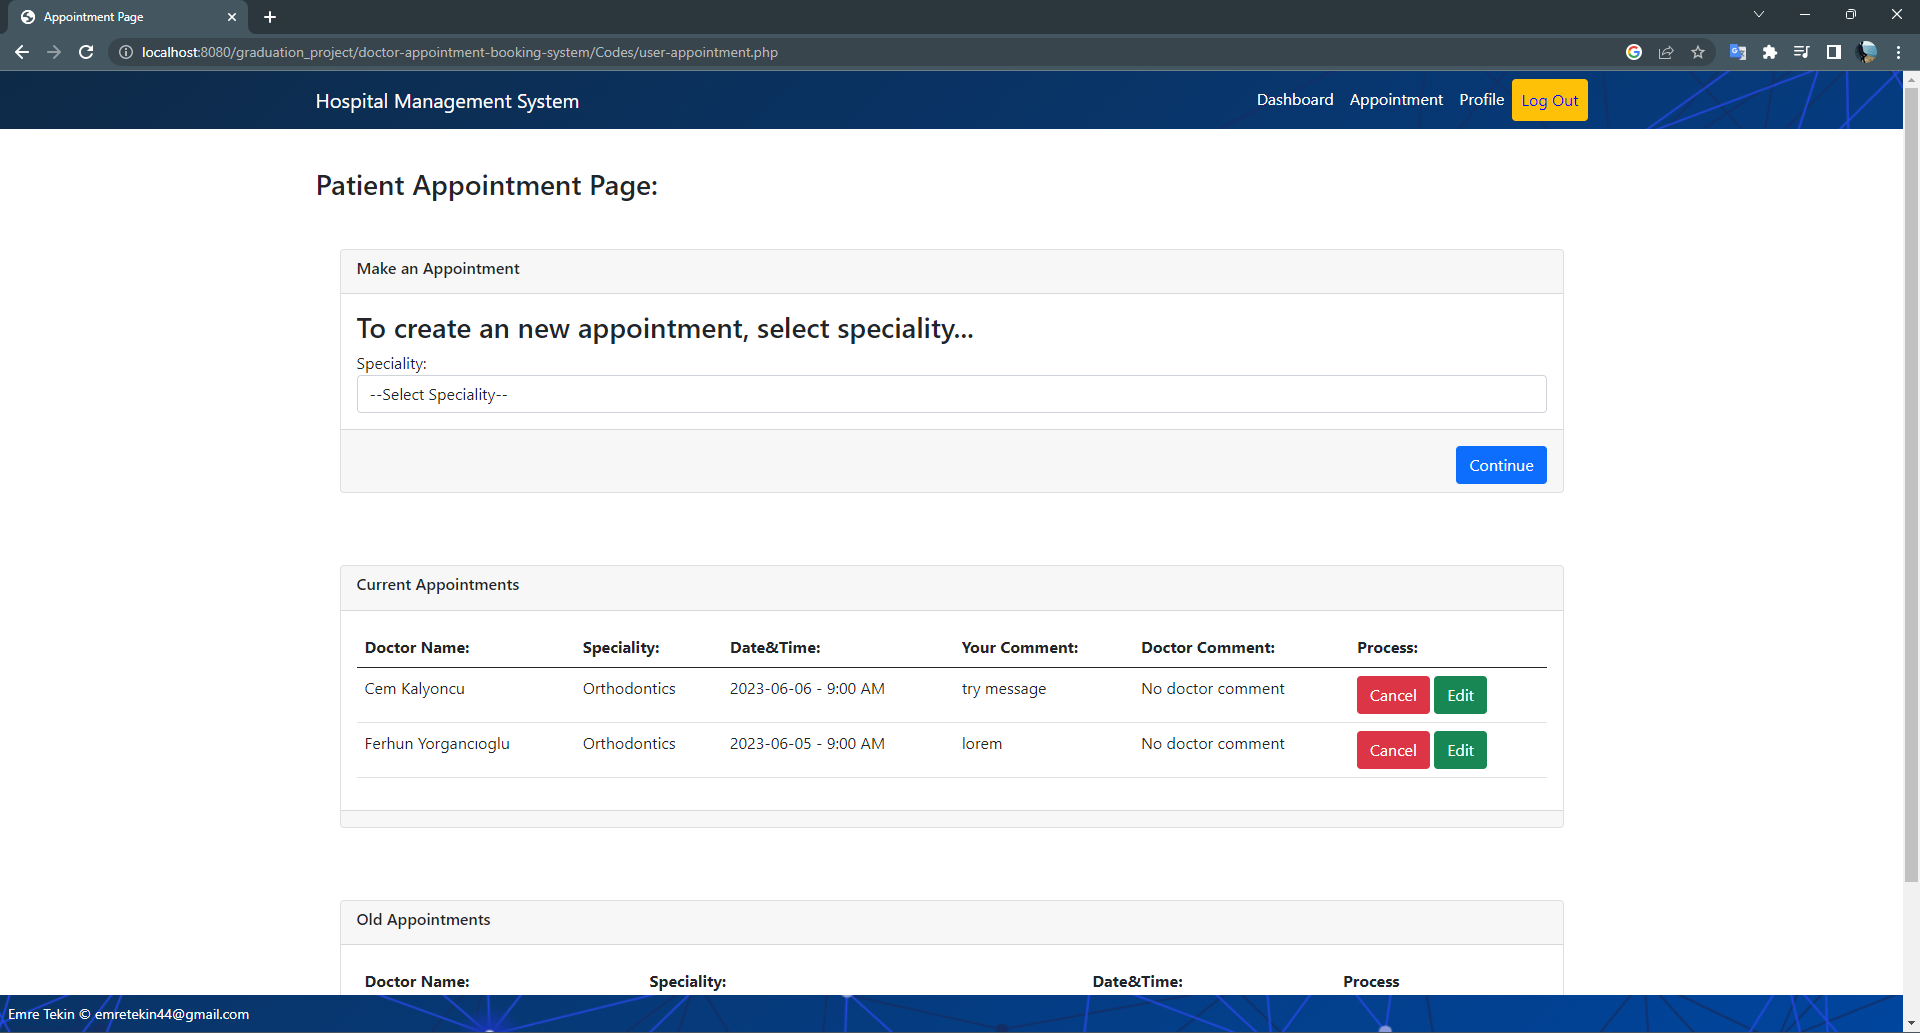Click the Continue button
This screenshot has height=1033, width=1920.
(1500, 464)
